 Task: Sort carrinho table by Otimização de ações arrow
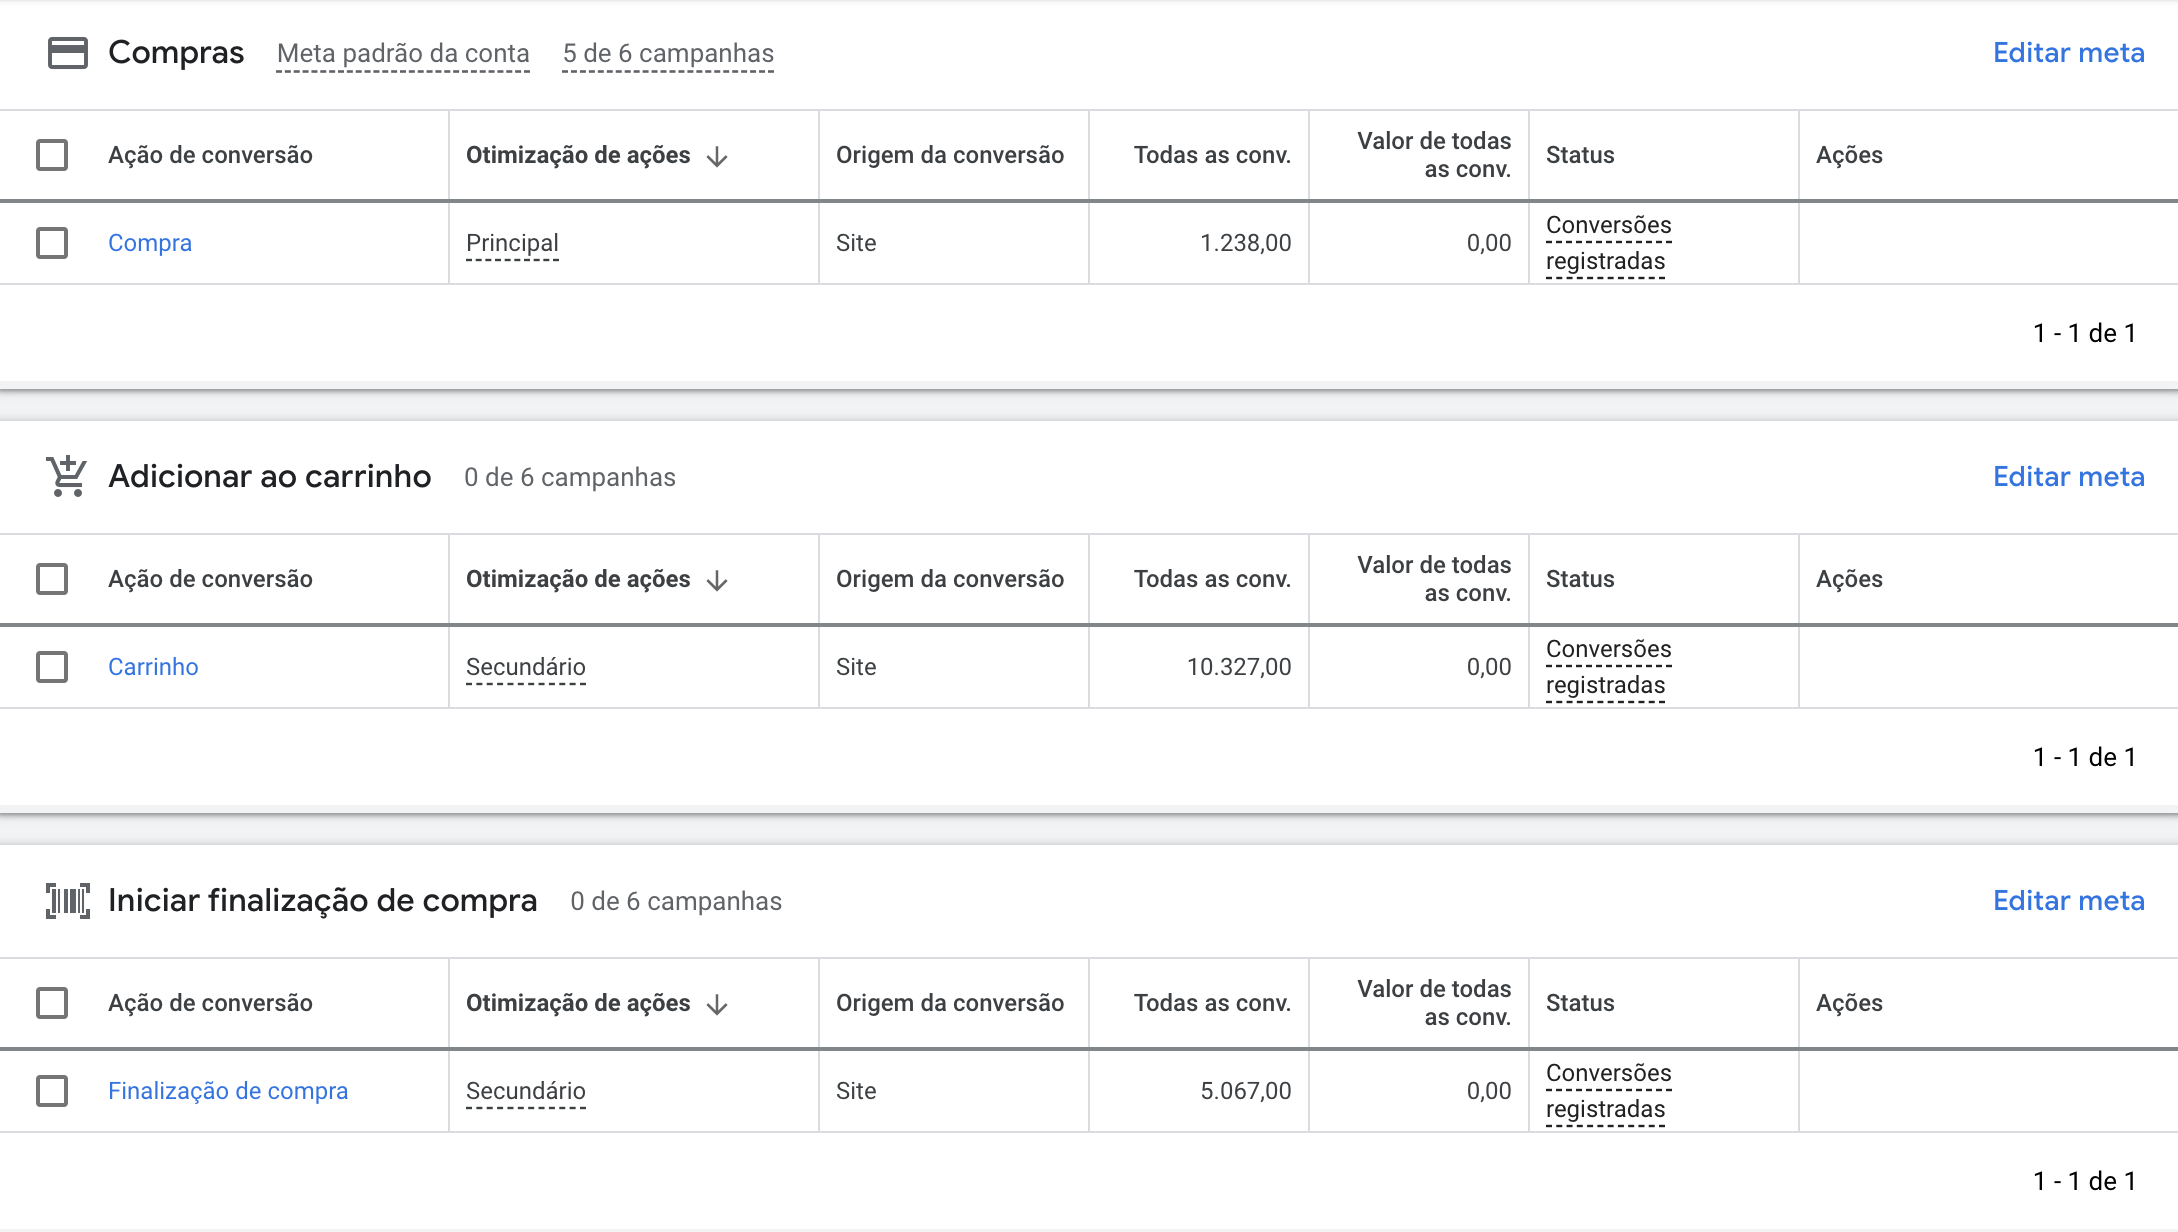pos(717,580)
